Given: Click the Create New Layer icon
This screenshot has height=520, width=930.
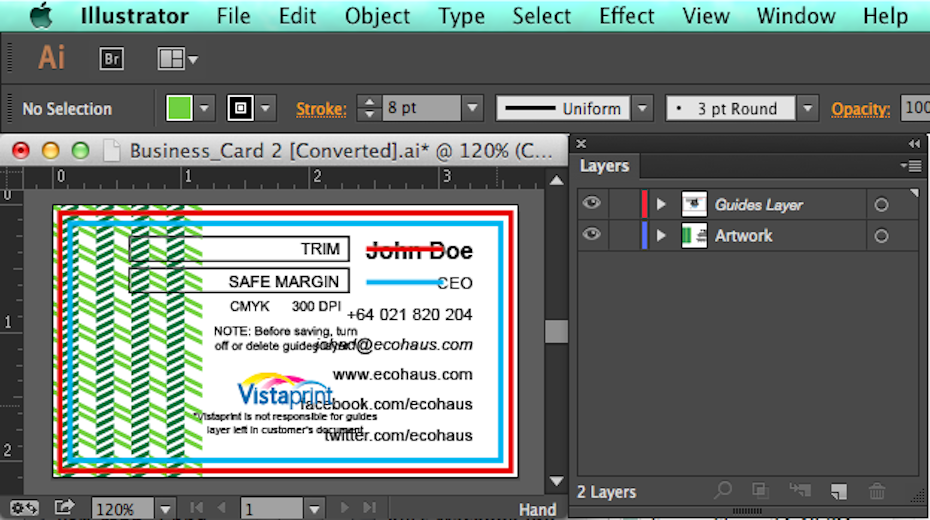Looking at the screenshot, I should pos(839,490).
